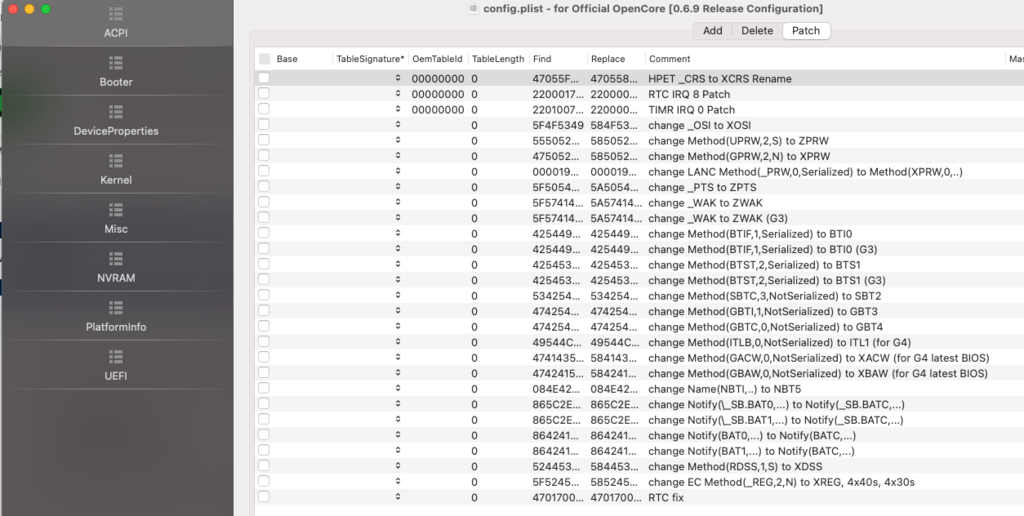Open the ACPI section icon in sidebar
This screenshot has height=516, width=1024.
tap(116, 15)
